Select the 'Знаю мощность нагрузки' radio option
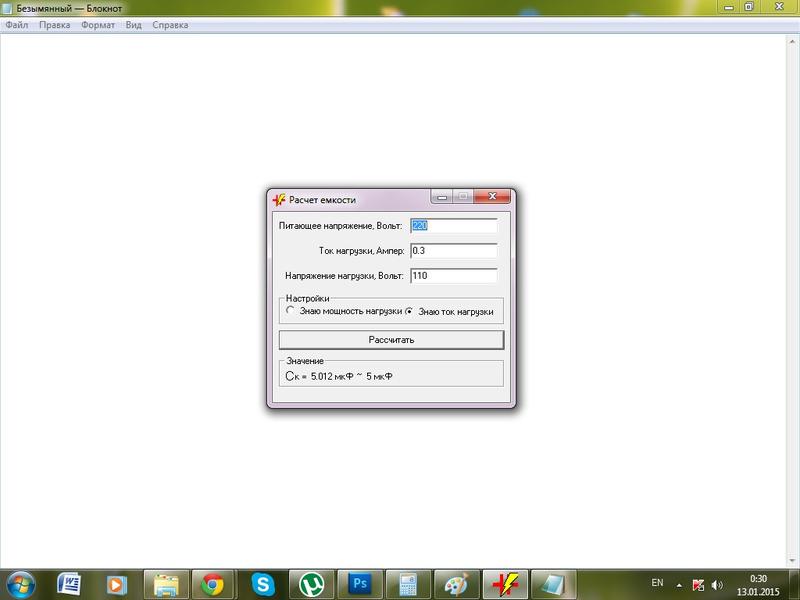800x600 pixels. point(291,311)
